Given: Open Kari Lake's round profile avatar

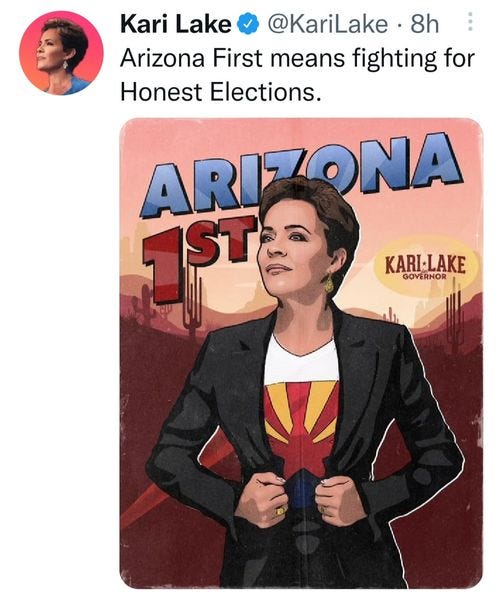Looking at the screenshot, I should [x=61, y=52].
